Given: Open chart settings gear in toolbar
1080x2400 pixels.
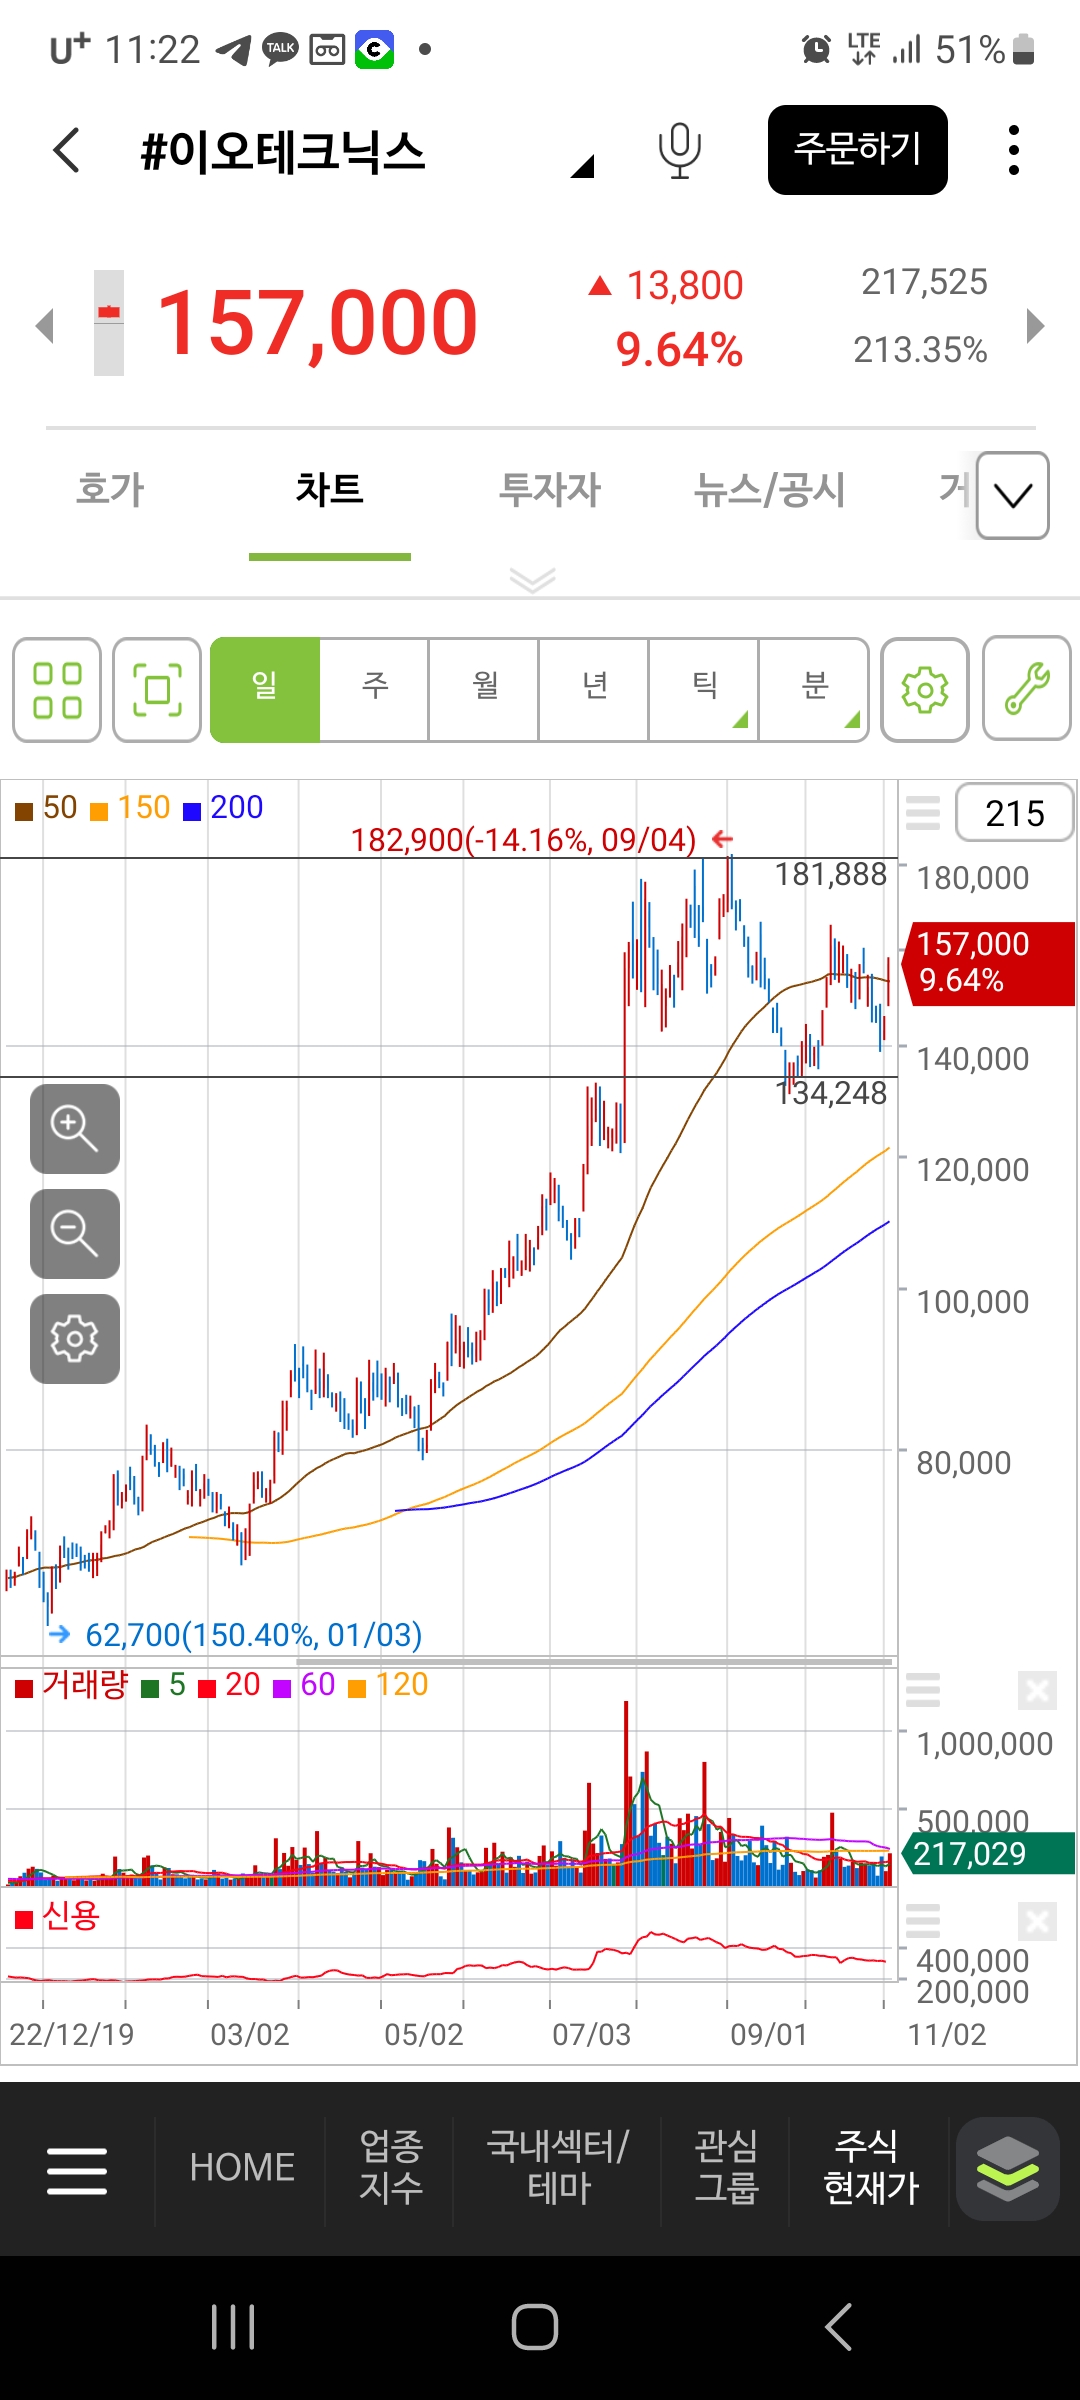Looking at the screenshot, I should coord(925,690).
